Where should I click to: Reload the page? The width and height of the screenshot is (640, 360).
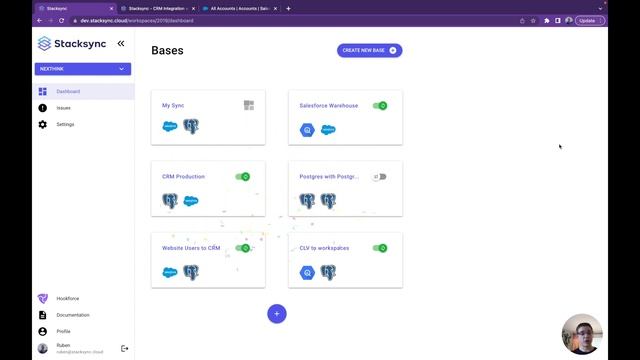click(61, 20)
